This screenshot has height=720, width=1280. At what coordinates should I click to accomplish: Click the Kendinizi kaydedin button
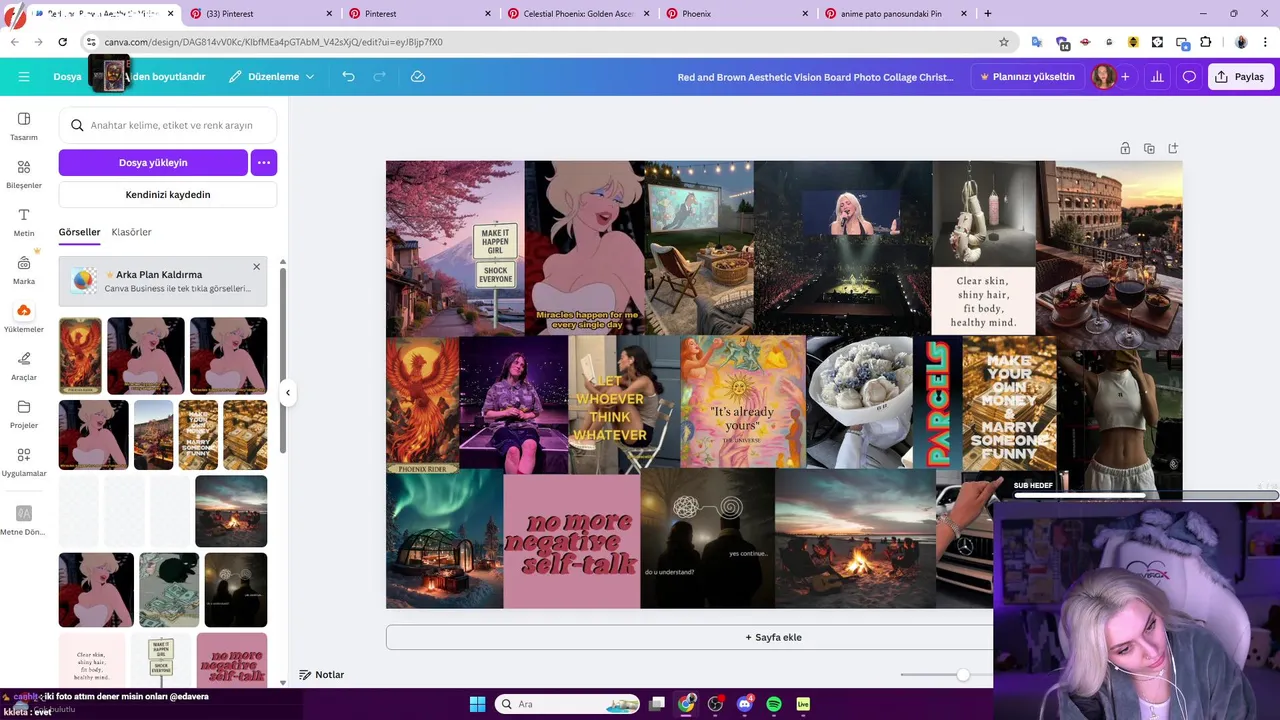click(168, 194)
